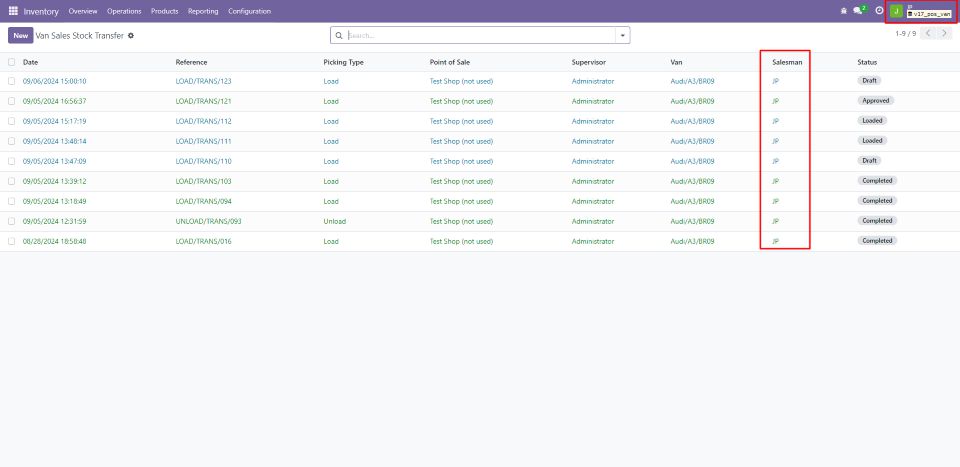Viewport: 960px width, 467px height.
Task: Open the activities clock icon
Action: point(879,11)
